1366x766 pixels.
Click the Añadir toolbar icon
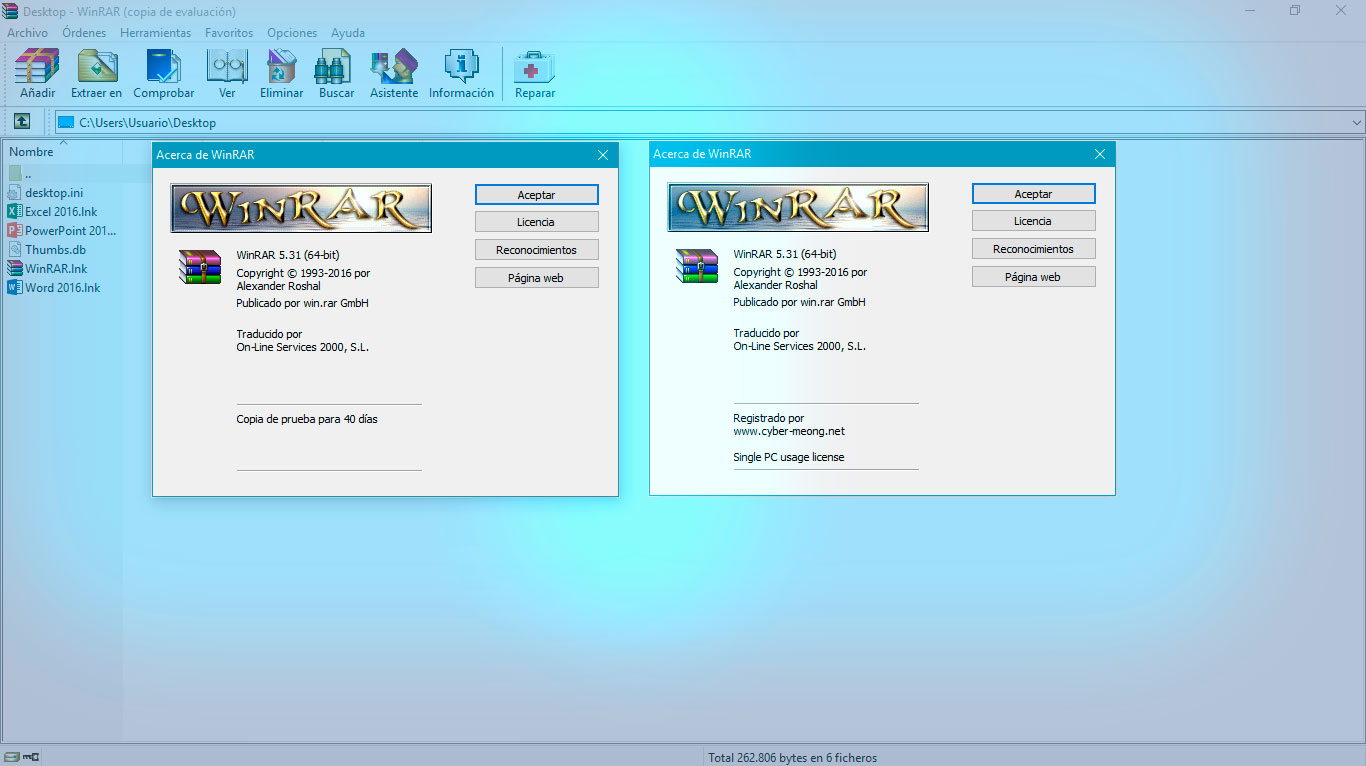(36, 70)
